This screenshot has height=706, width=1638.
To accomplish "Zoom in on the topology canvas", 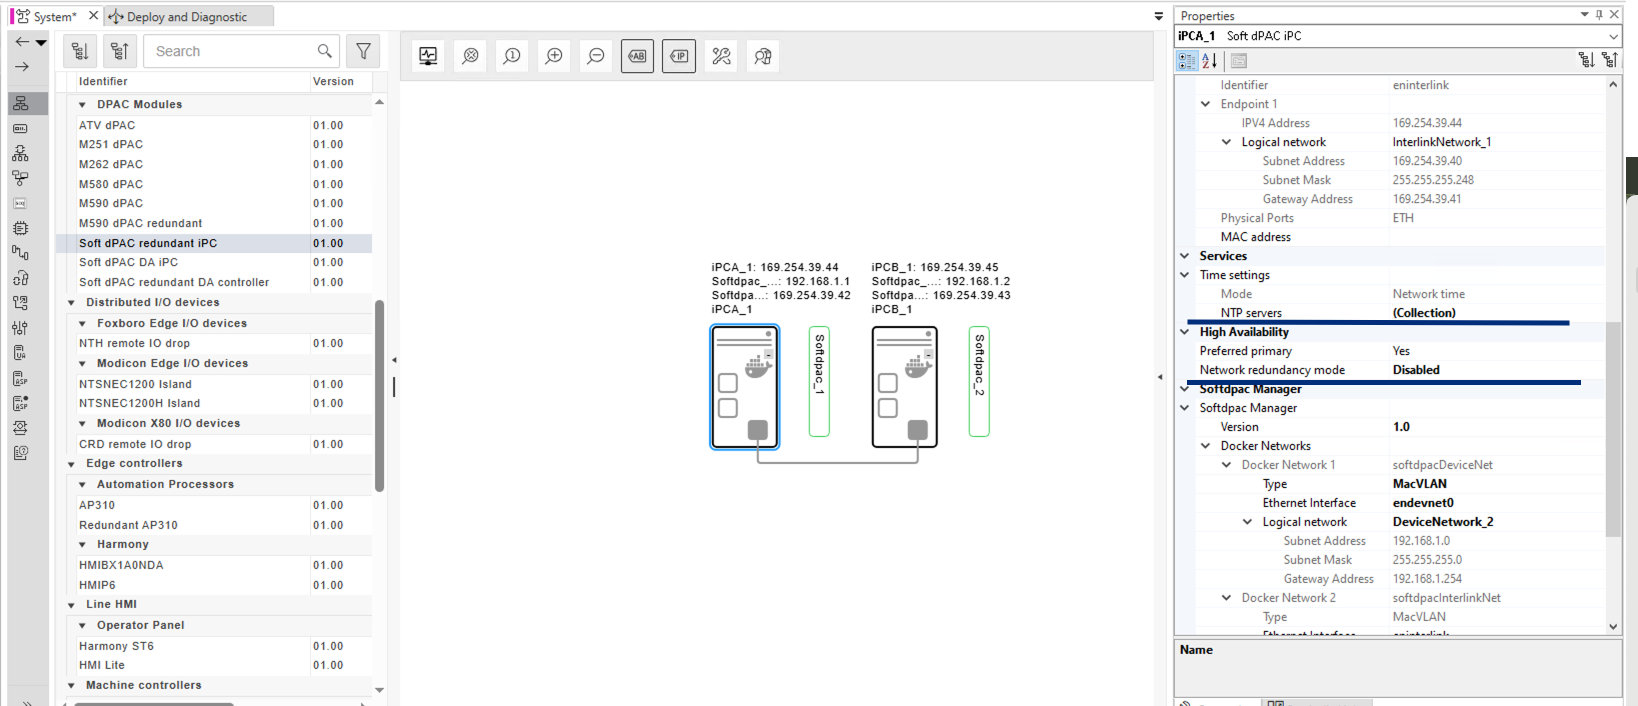I will [x=554, y=56].
